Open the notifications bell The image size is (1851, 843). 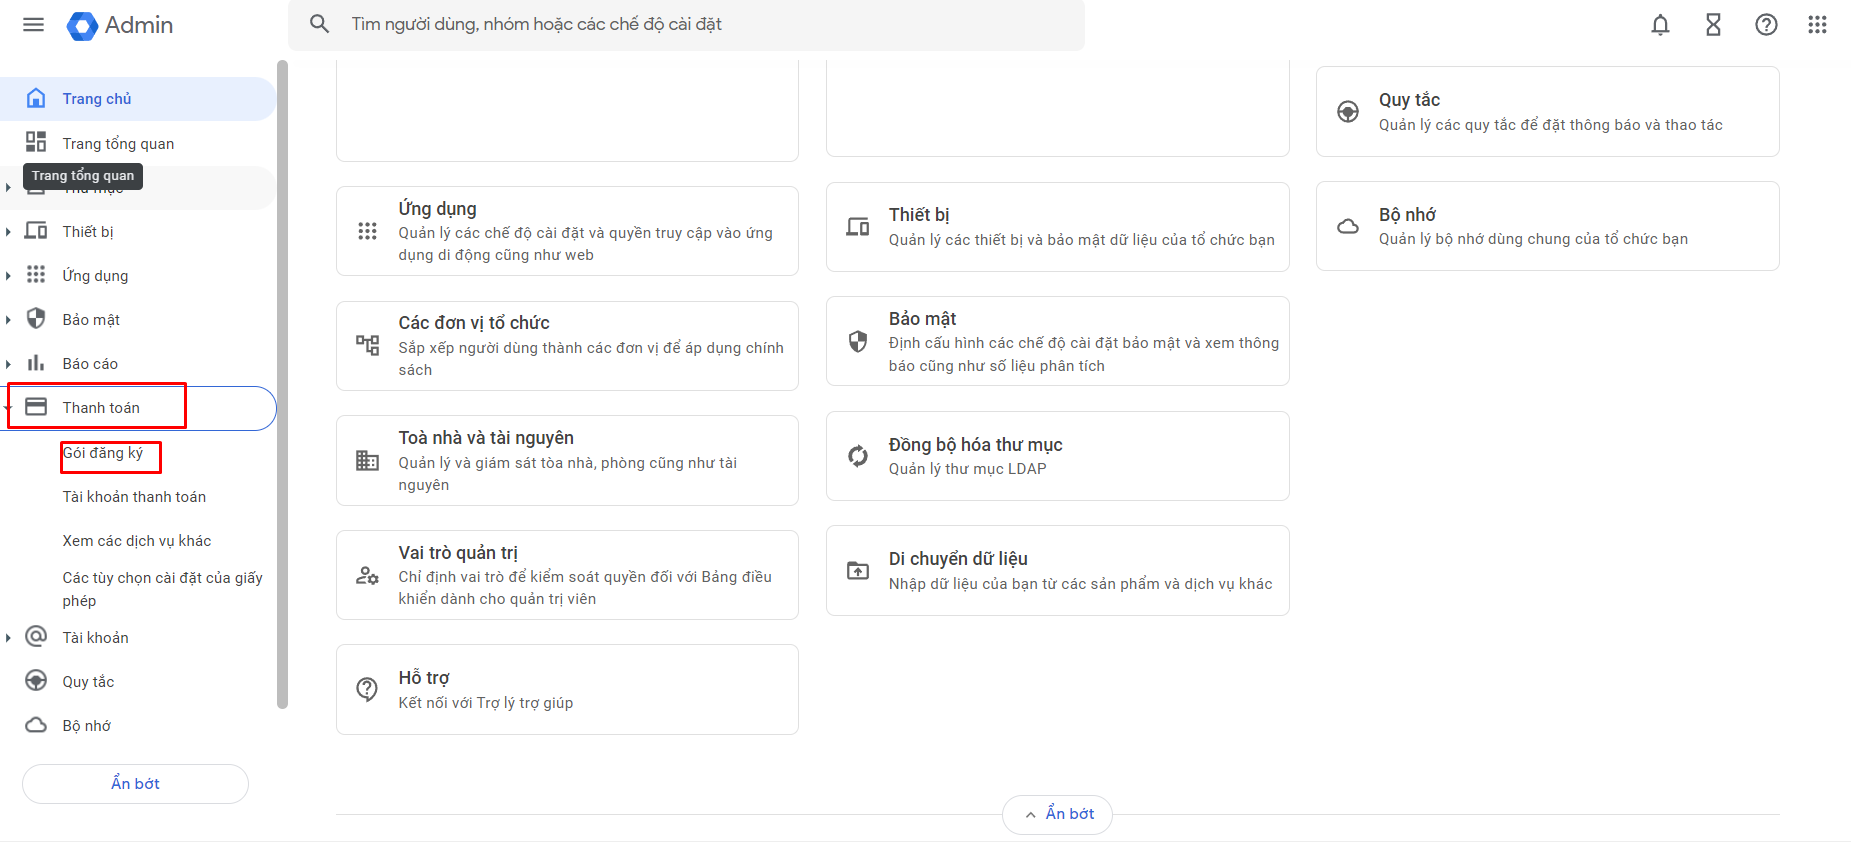pos(1660,25)
